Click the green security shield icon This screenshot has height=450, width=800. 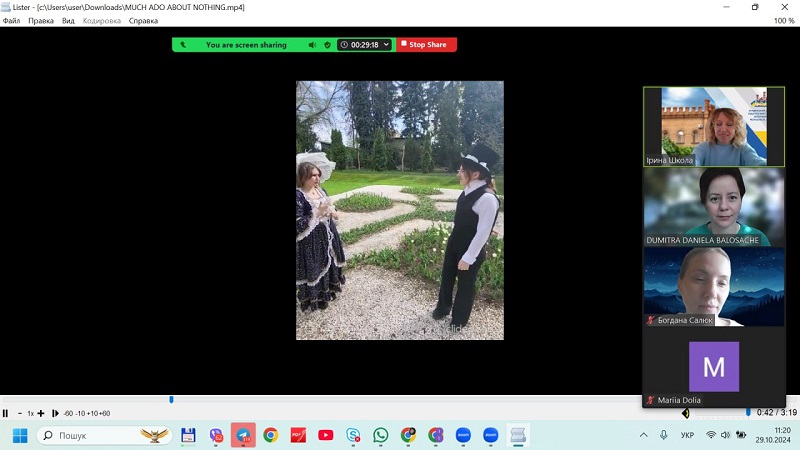328,45
